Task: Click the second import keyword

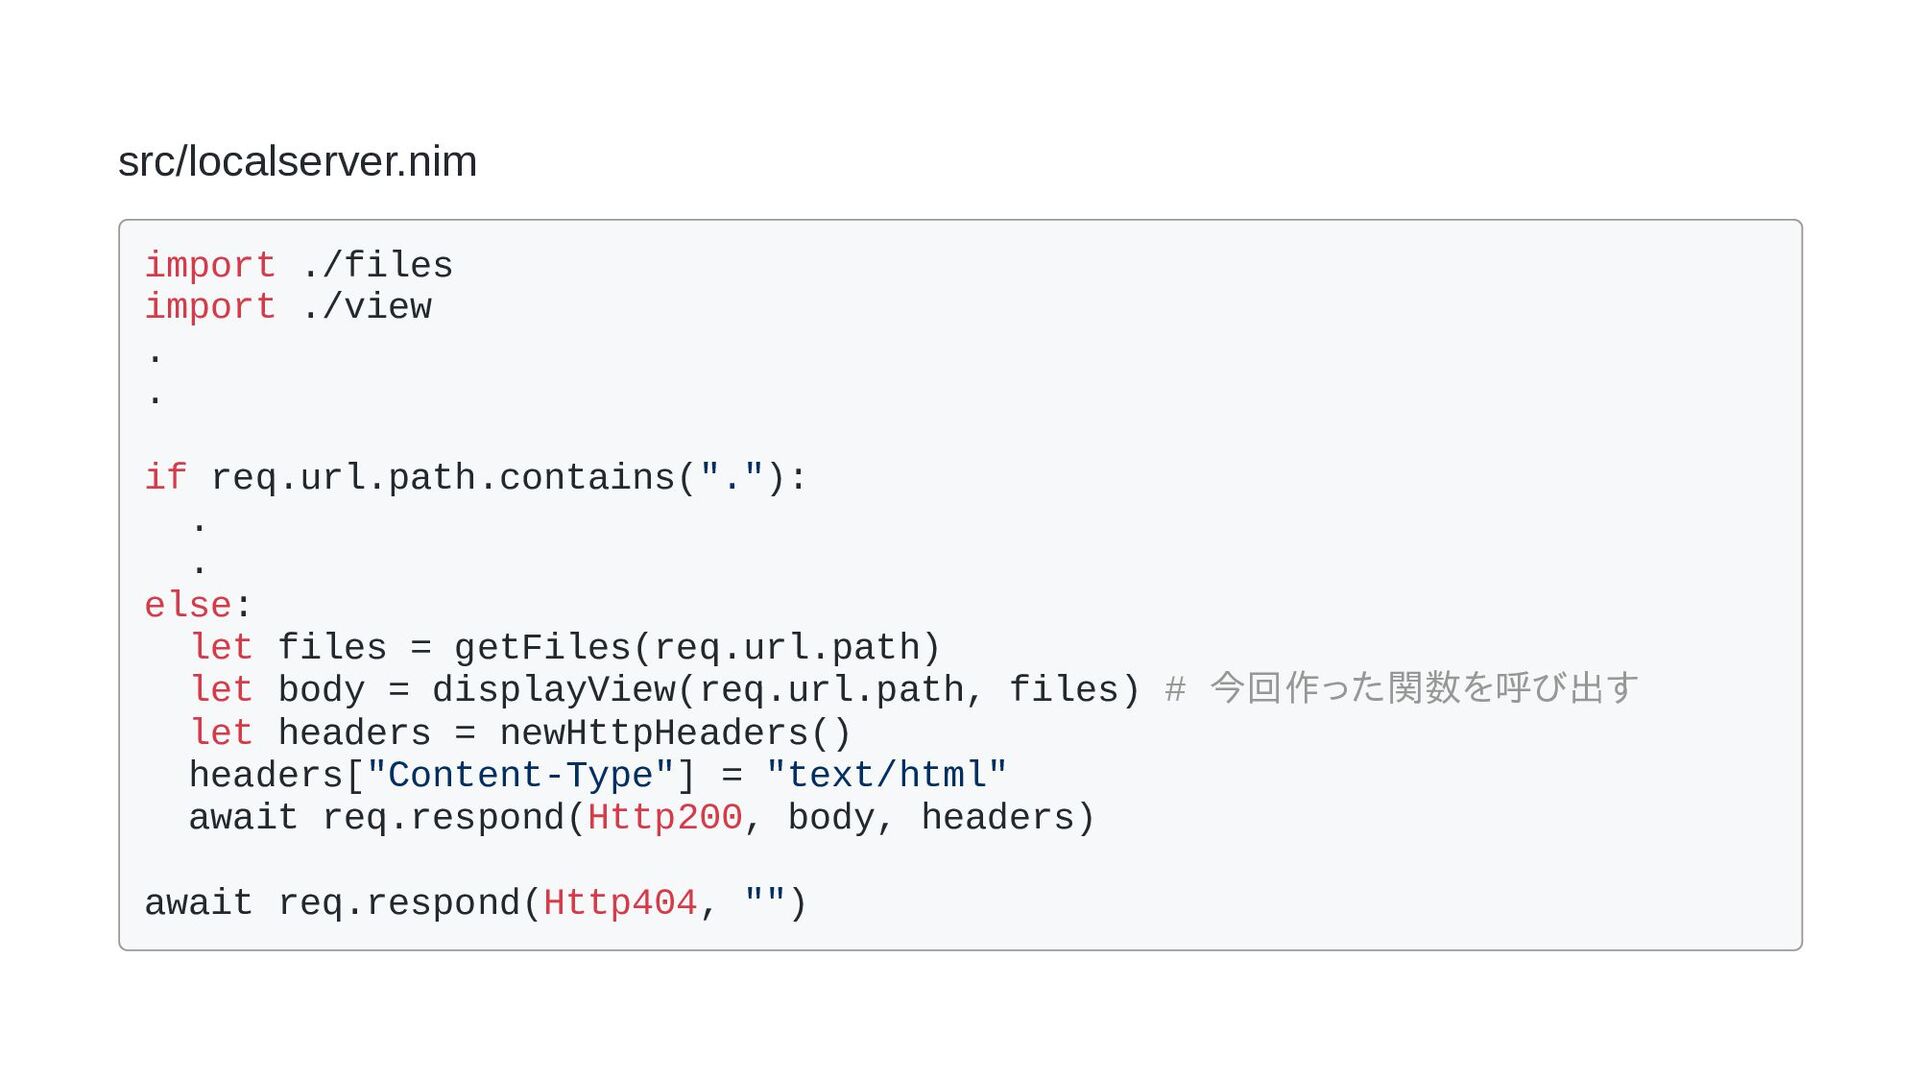Action: 210,307
